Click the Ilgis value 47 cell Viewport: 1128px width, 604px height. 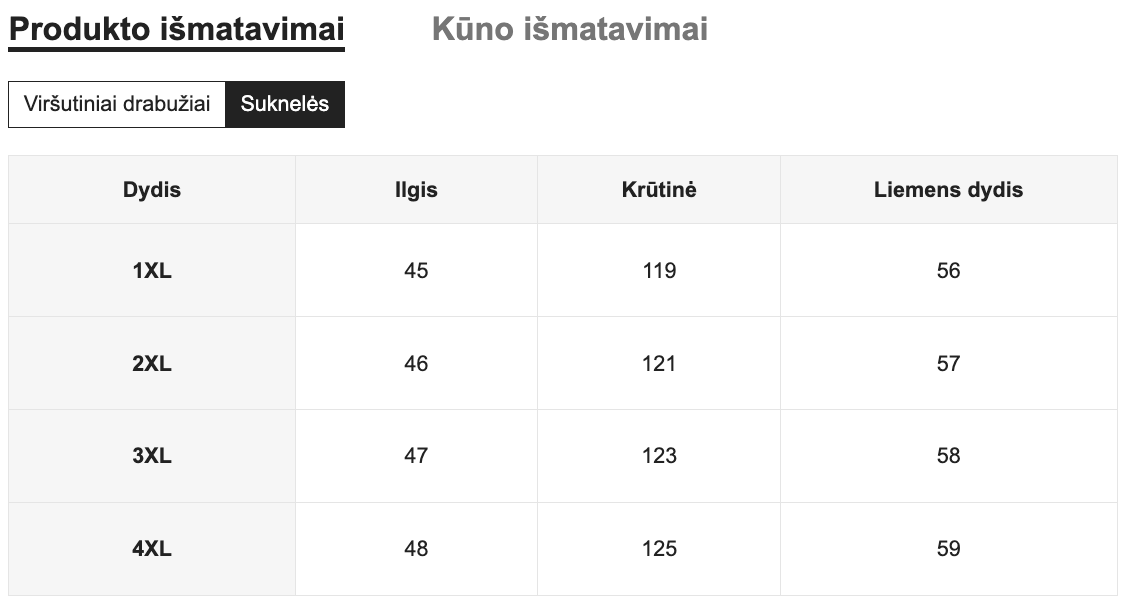[x=416, y=456]
